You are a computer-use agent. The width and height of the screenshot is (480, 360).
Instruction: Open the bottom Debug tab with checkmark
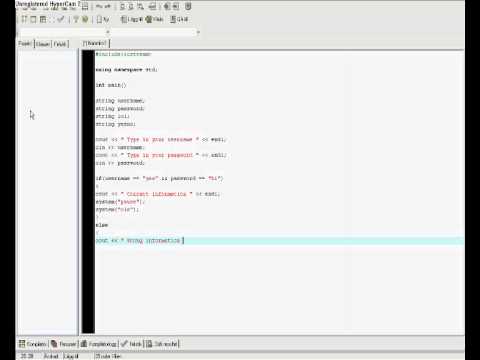pos(131,344)
